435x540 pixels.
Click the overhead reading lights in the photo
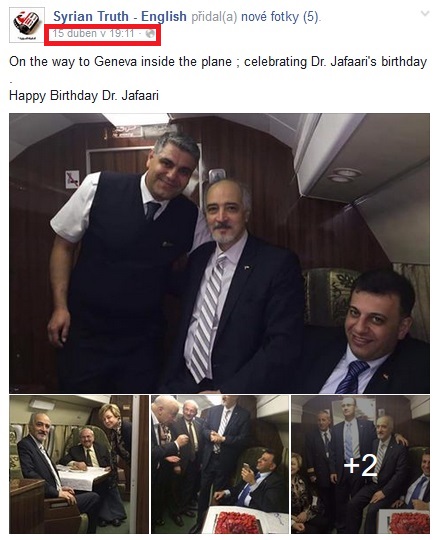pos(344,175)
